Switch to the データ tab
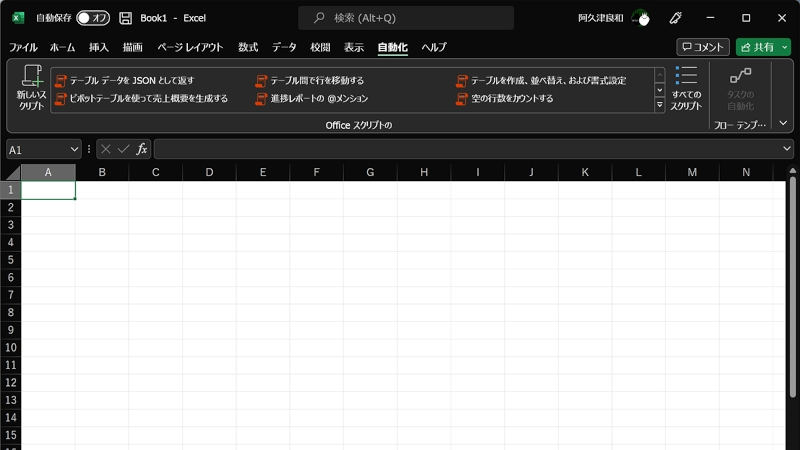 coord(284,47)
